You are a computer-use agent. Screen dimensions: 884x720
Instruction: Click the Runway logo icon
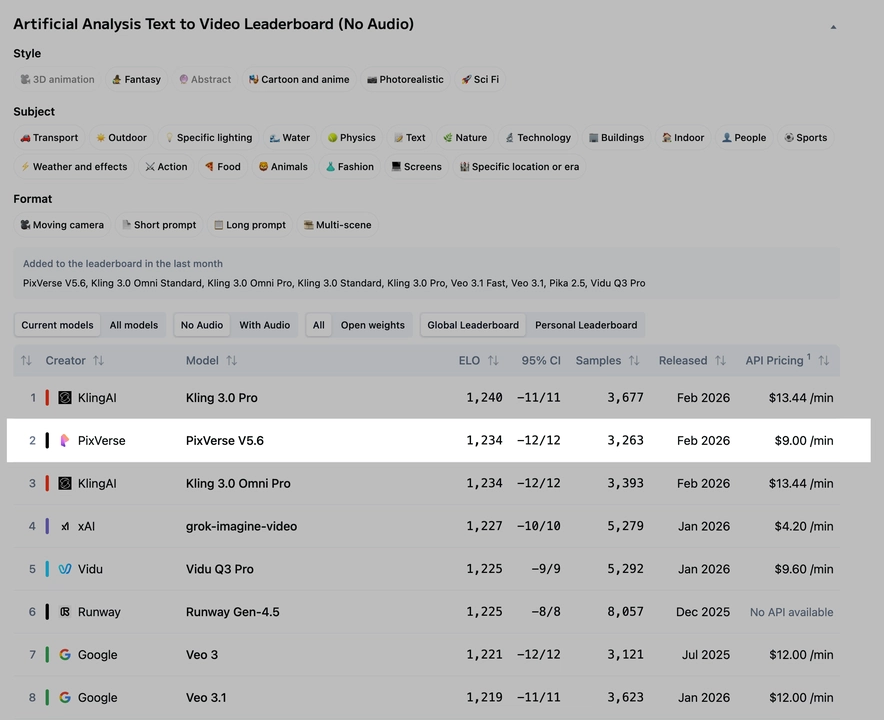[65, 612]
